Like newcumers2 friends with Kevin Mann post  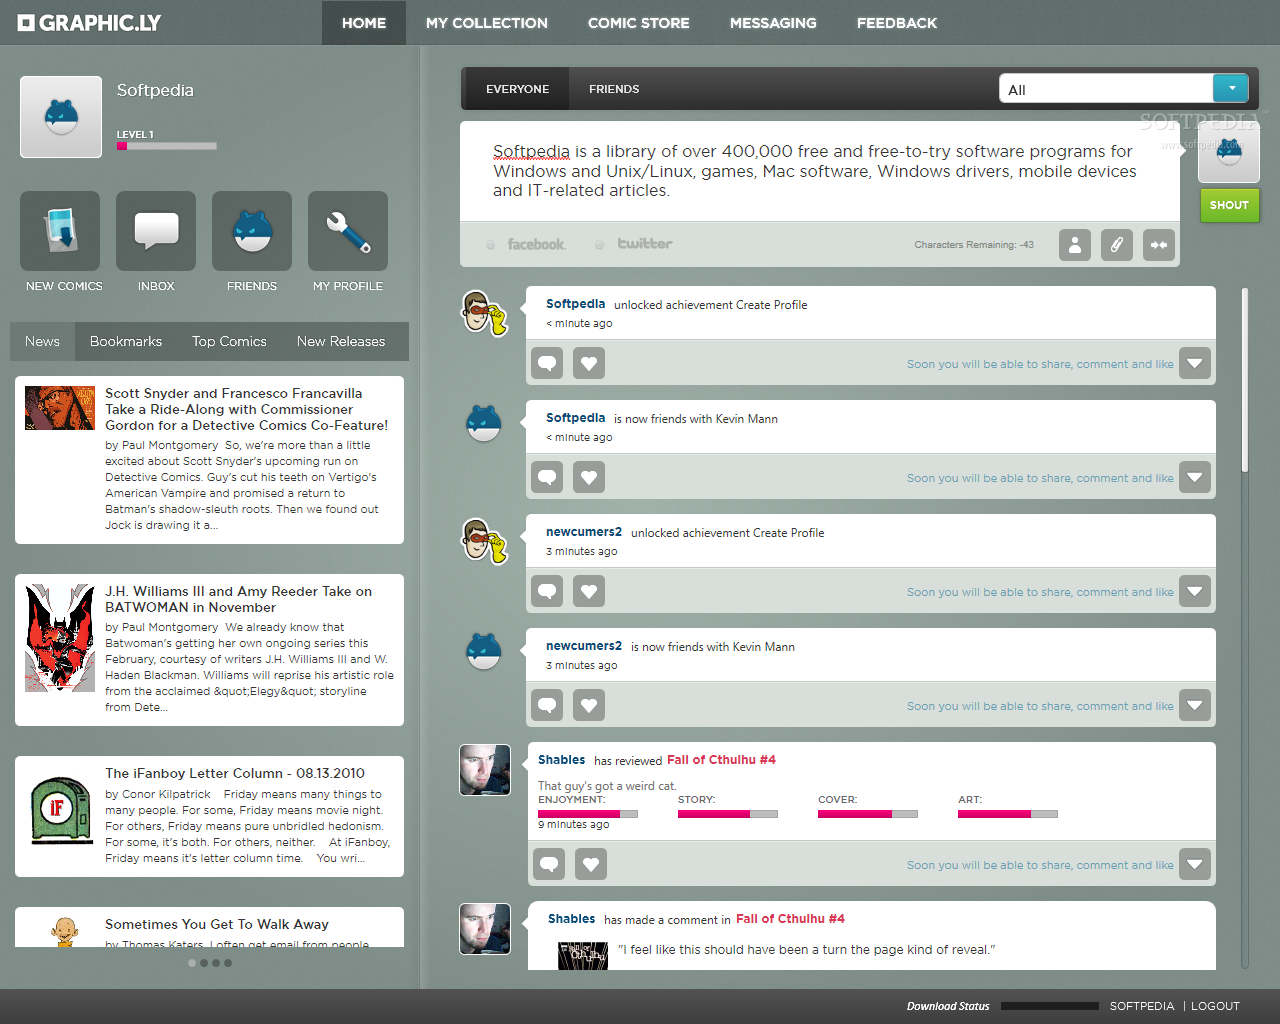click(x=589, y=705)
